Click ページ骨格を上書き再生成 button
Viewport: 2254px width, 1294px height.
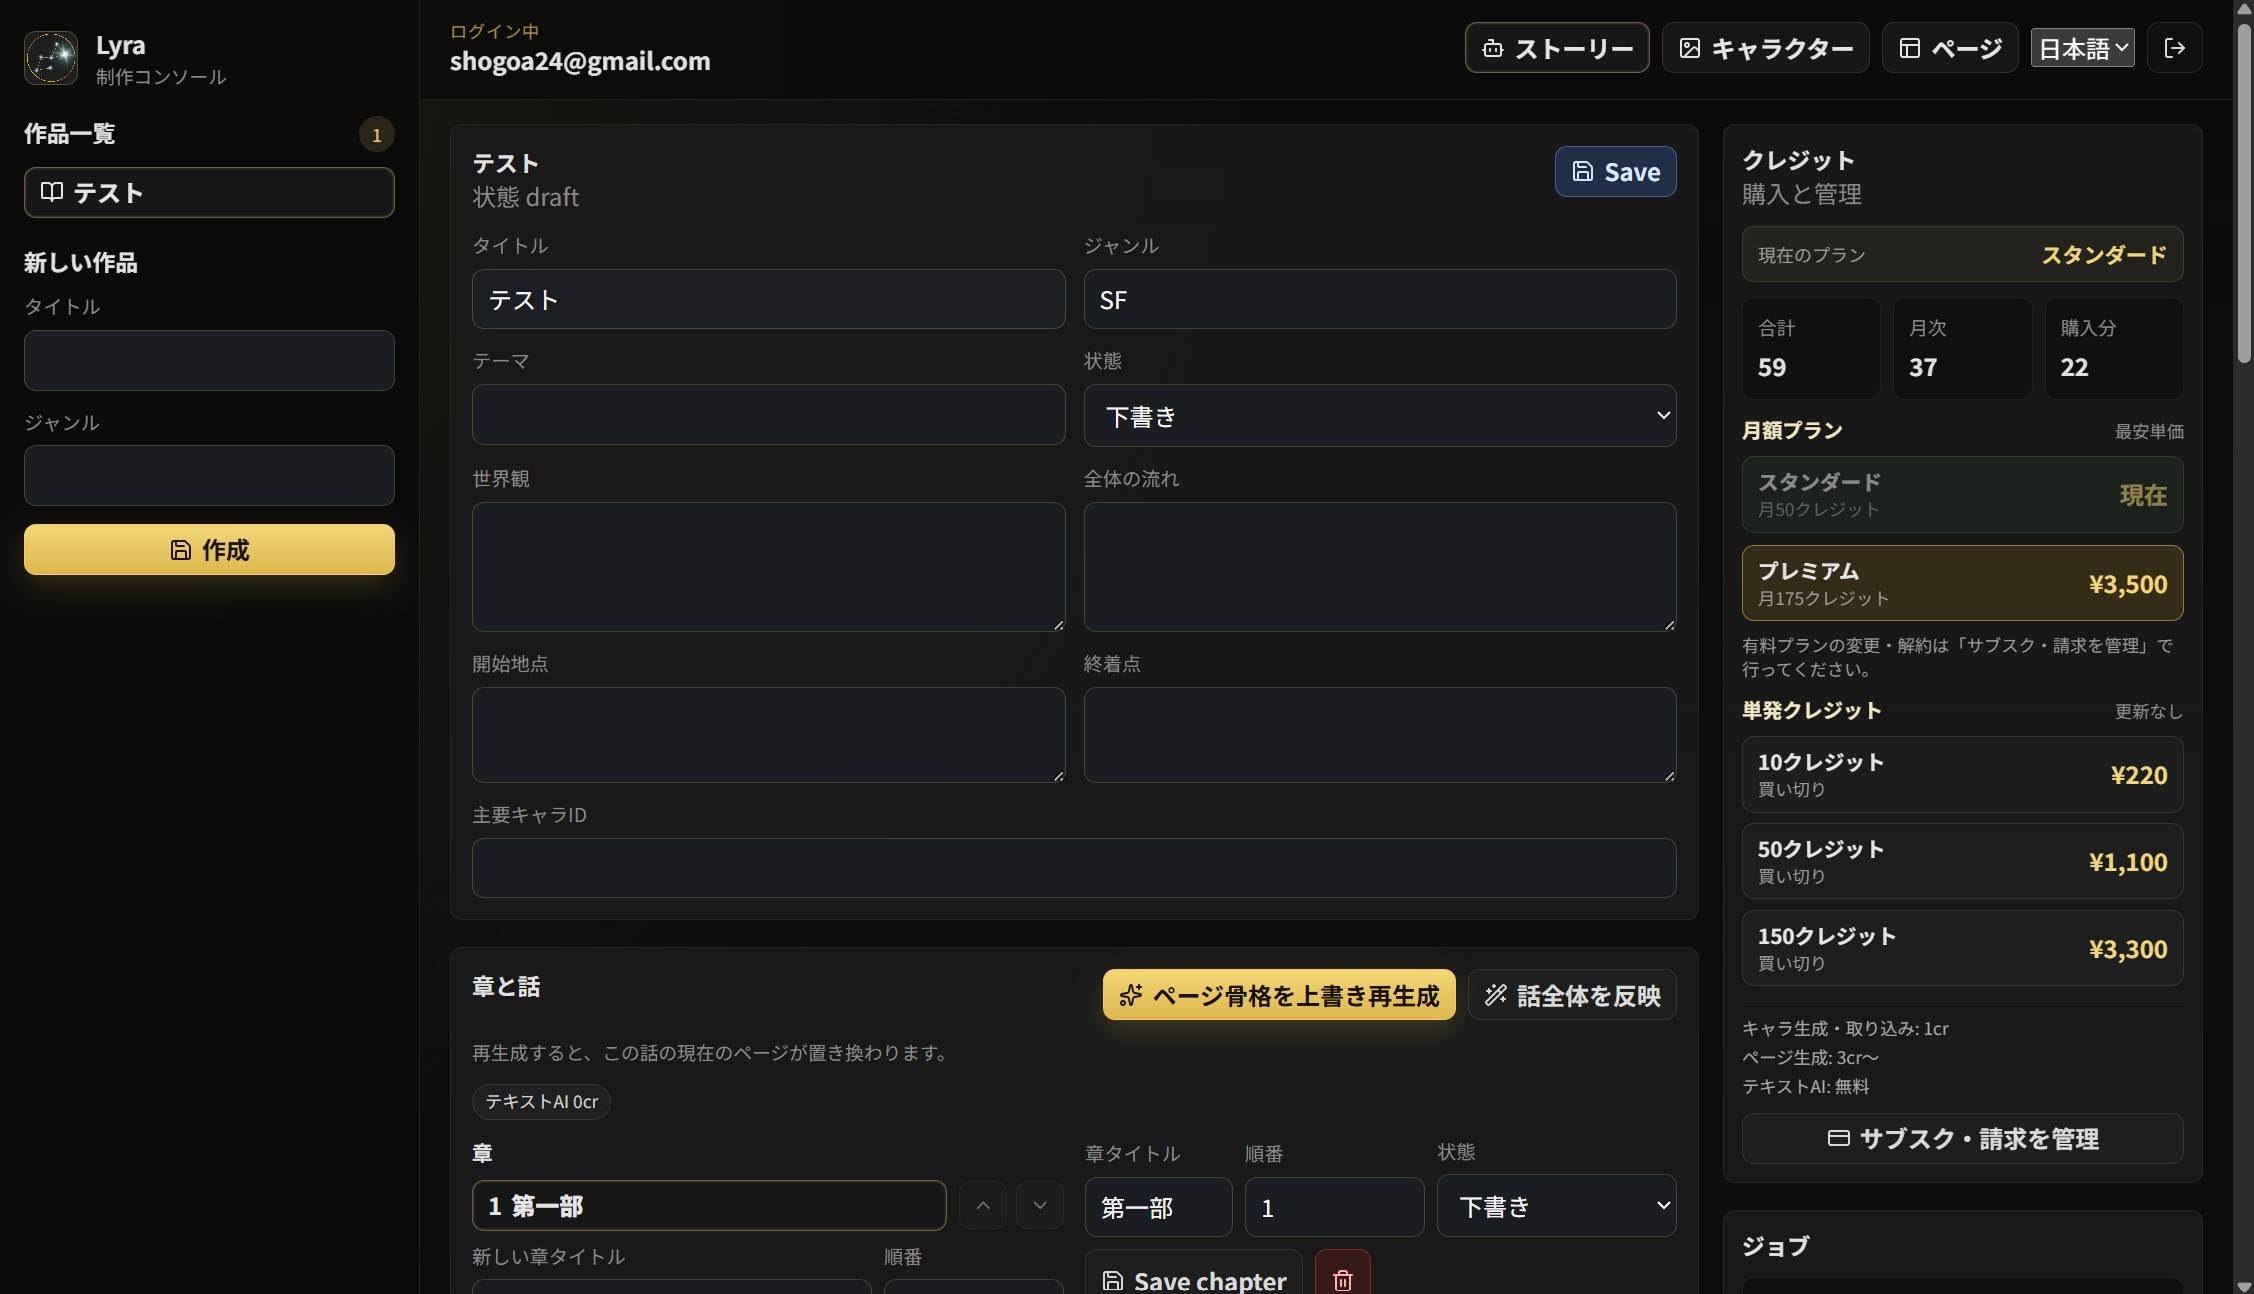click(1279, 995)
